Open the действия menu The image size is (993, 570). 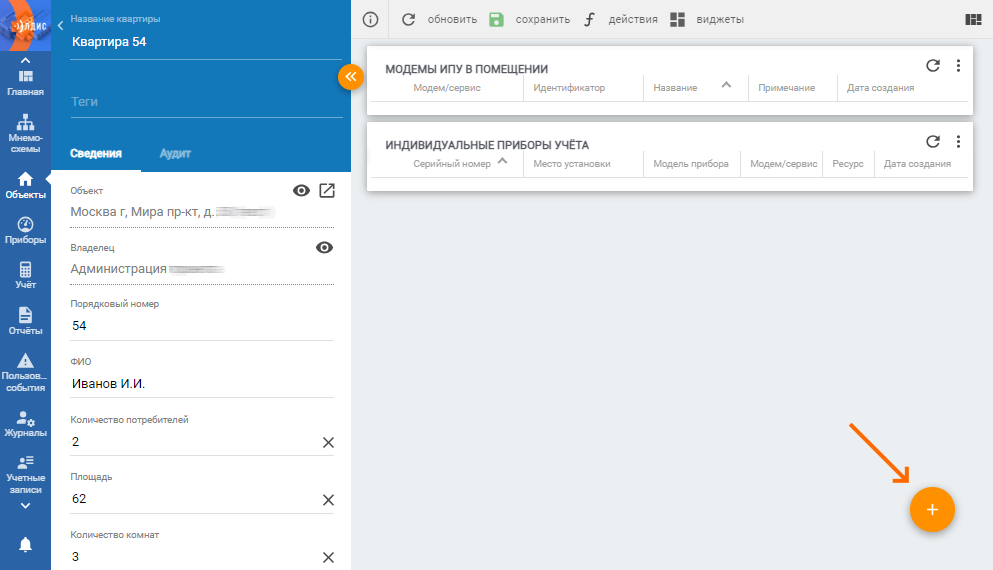[621, 20]
